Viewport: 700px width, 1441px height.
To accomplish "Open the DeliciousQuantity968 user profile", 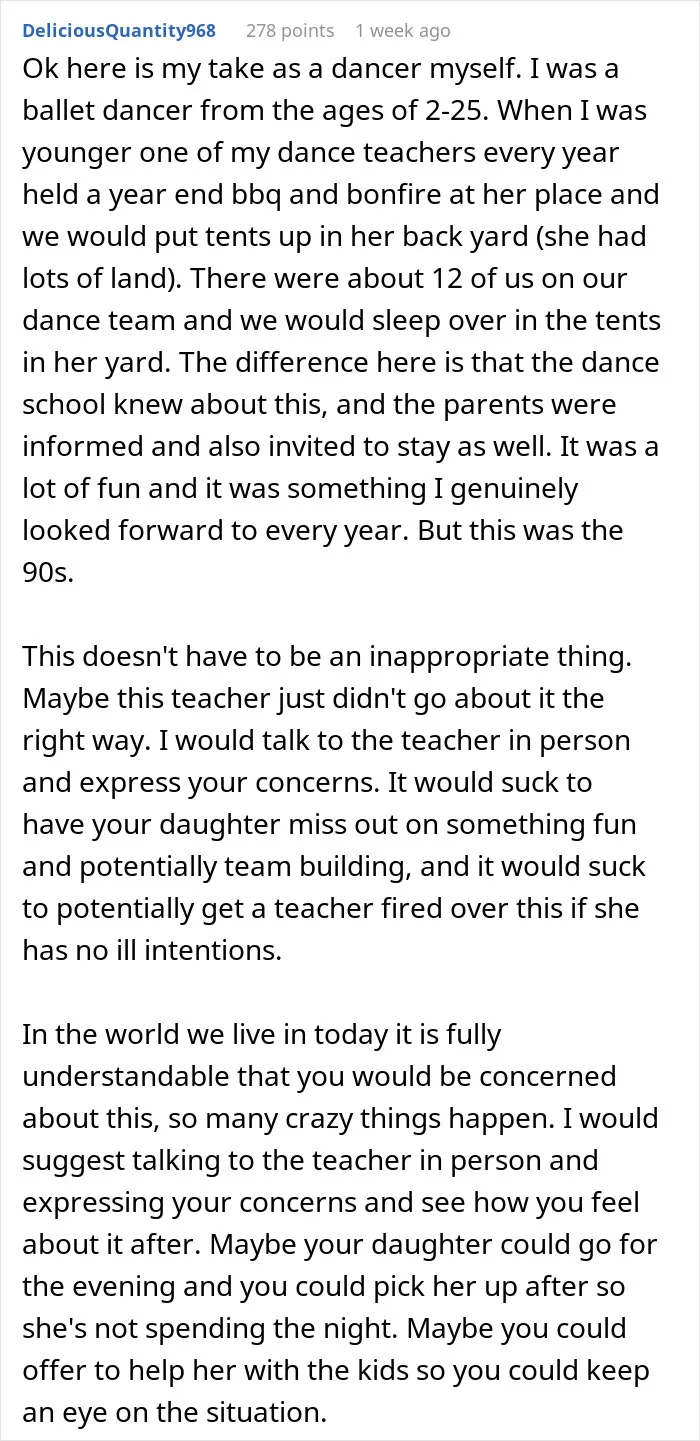I will pyautogui.click(x=119, y=31).
